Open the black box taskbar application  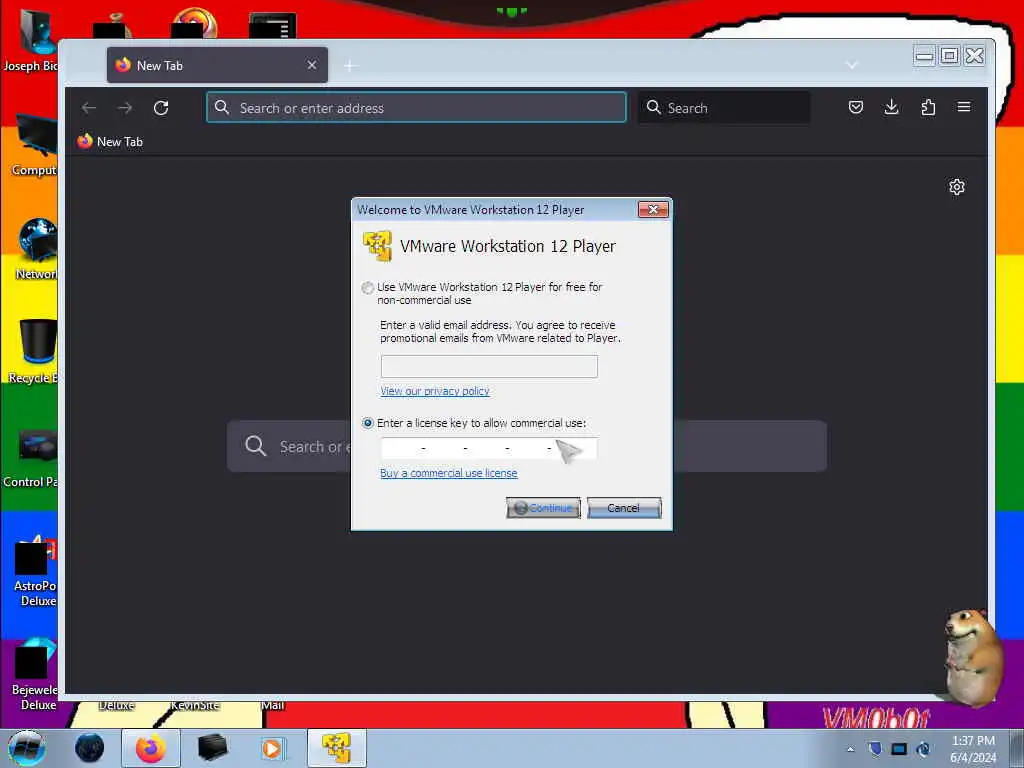pos(212,748)
